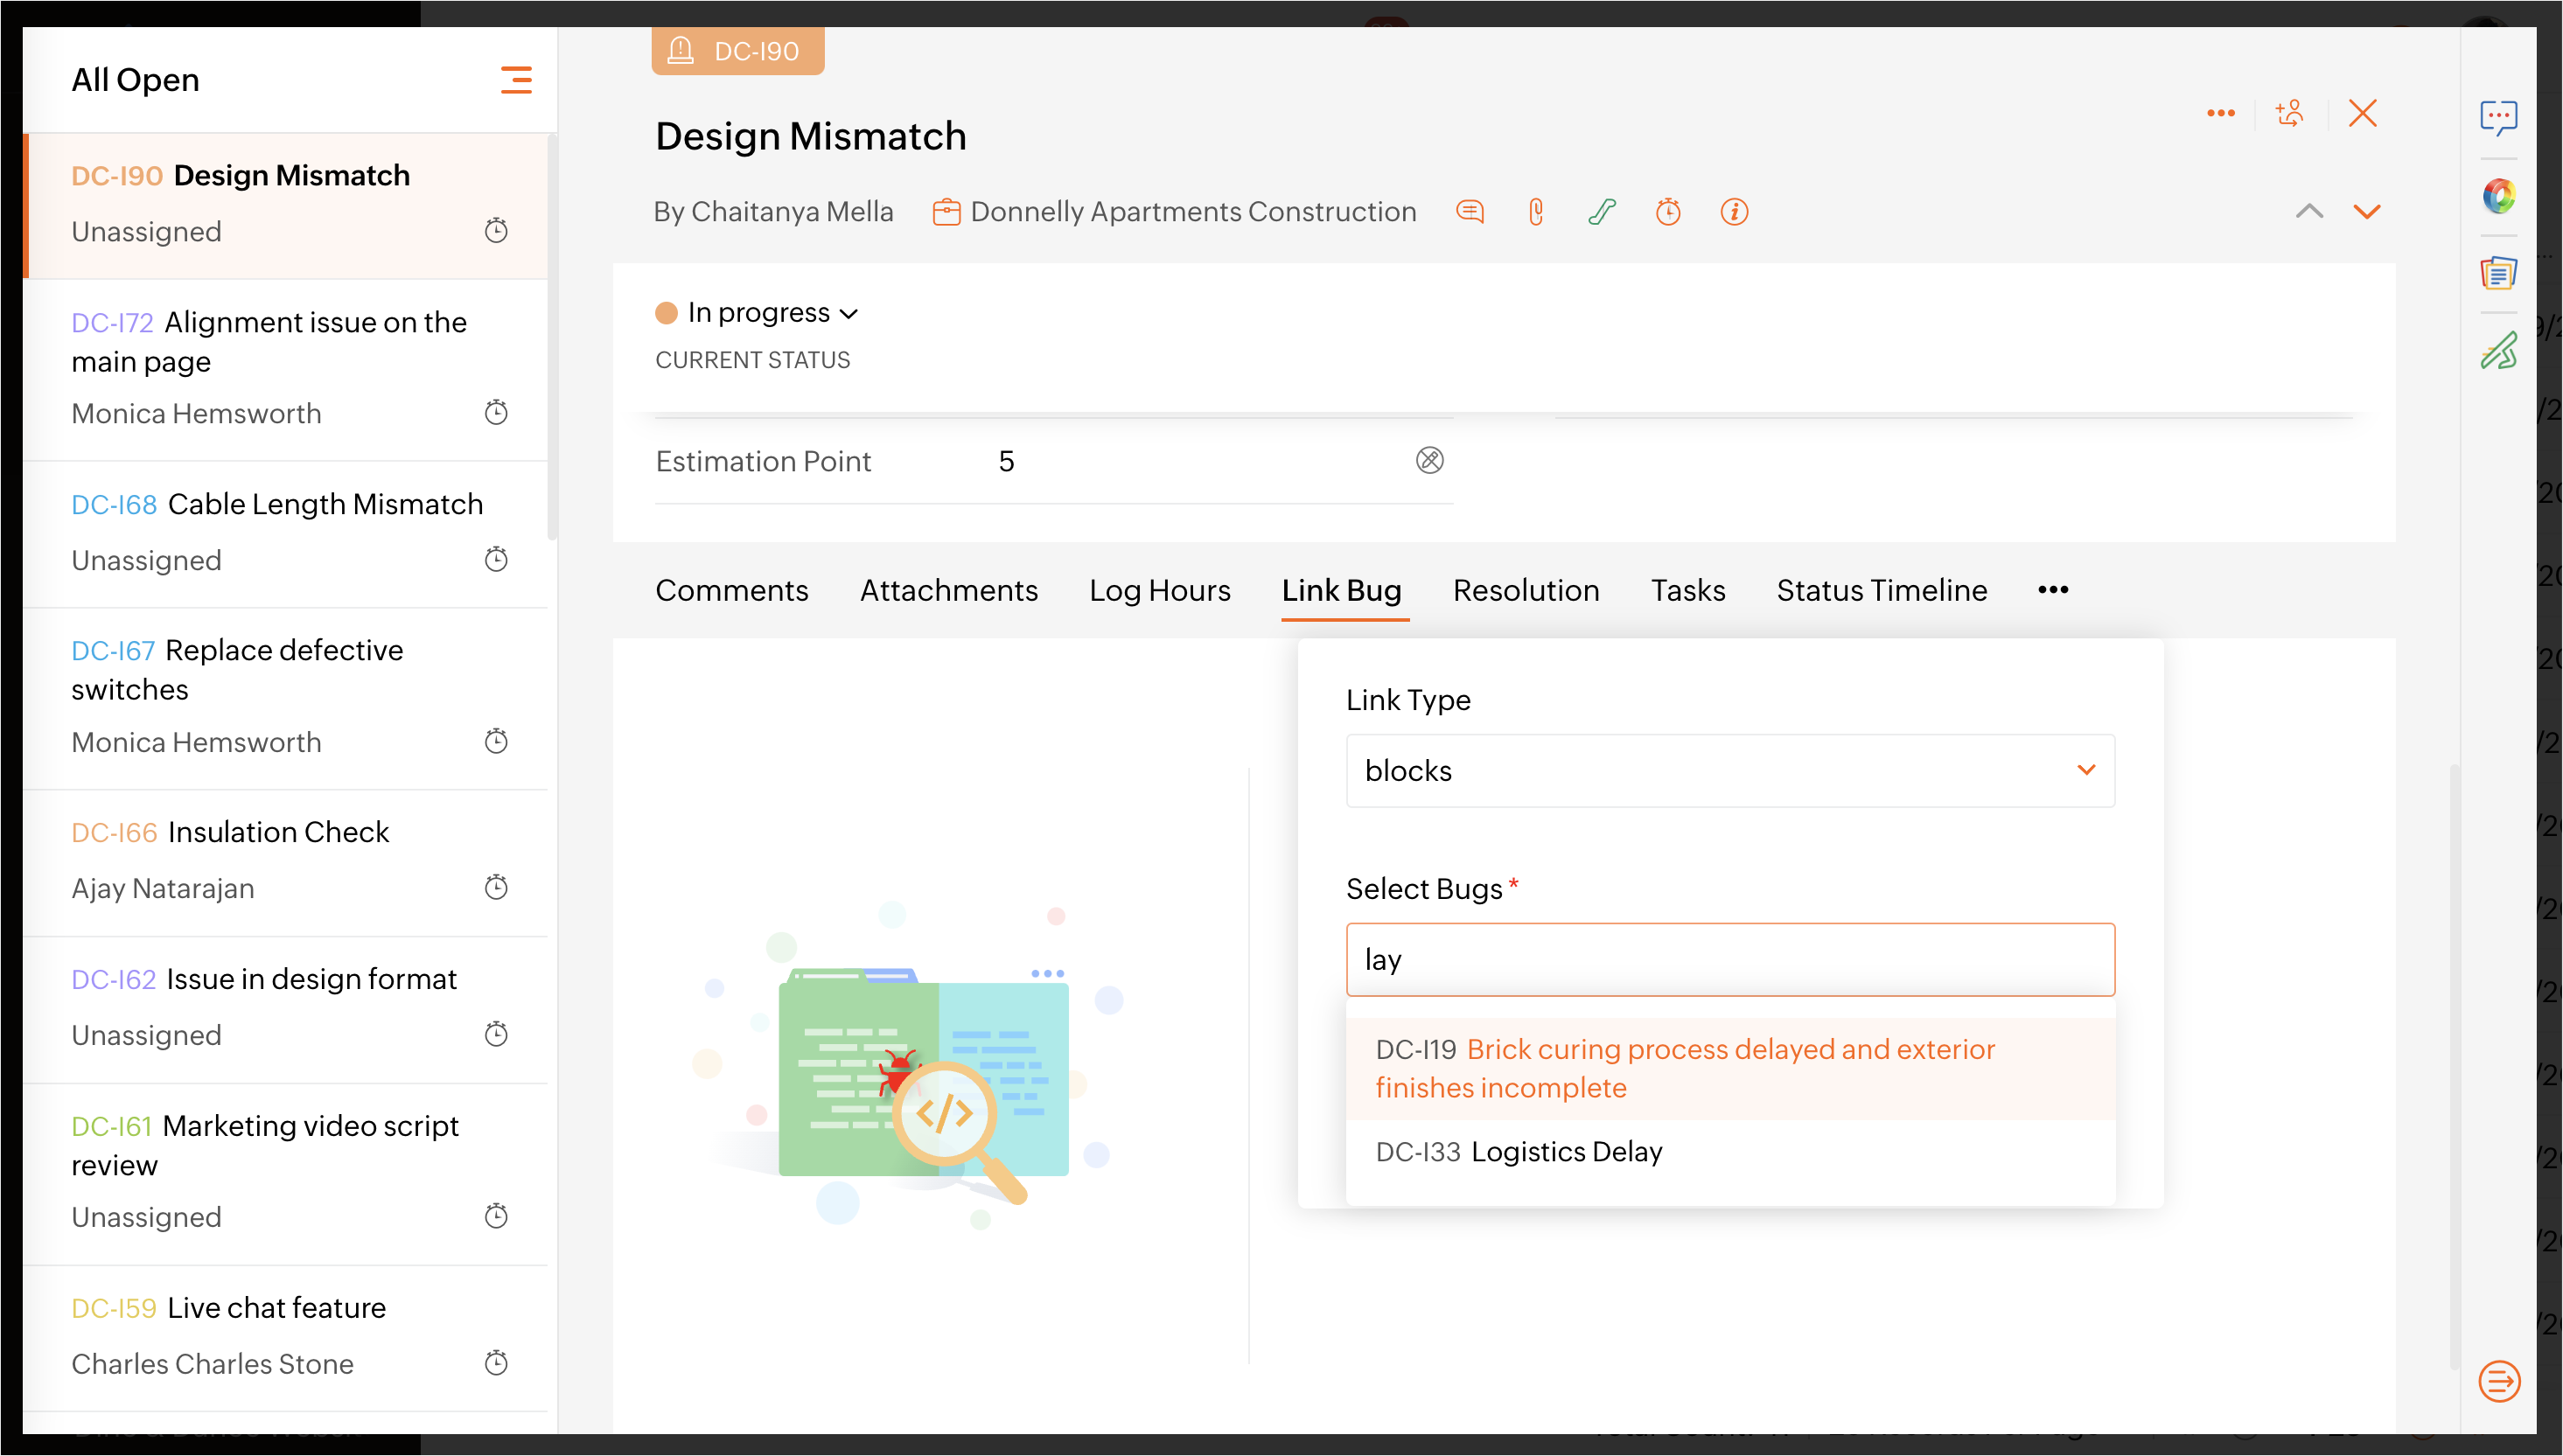
Task: Clear the Estimation Point value icon
Action: click(1429, 460)
